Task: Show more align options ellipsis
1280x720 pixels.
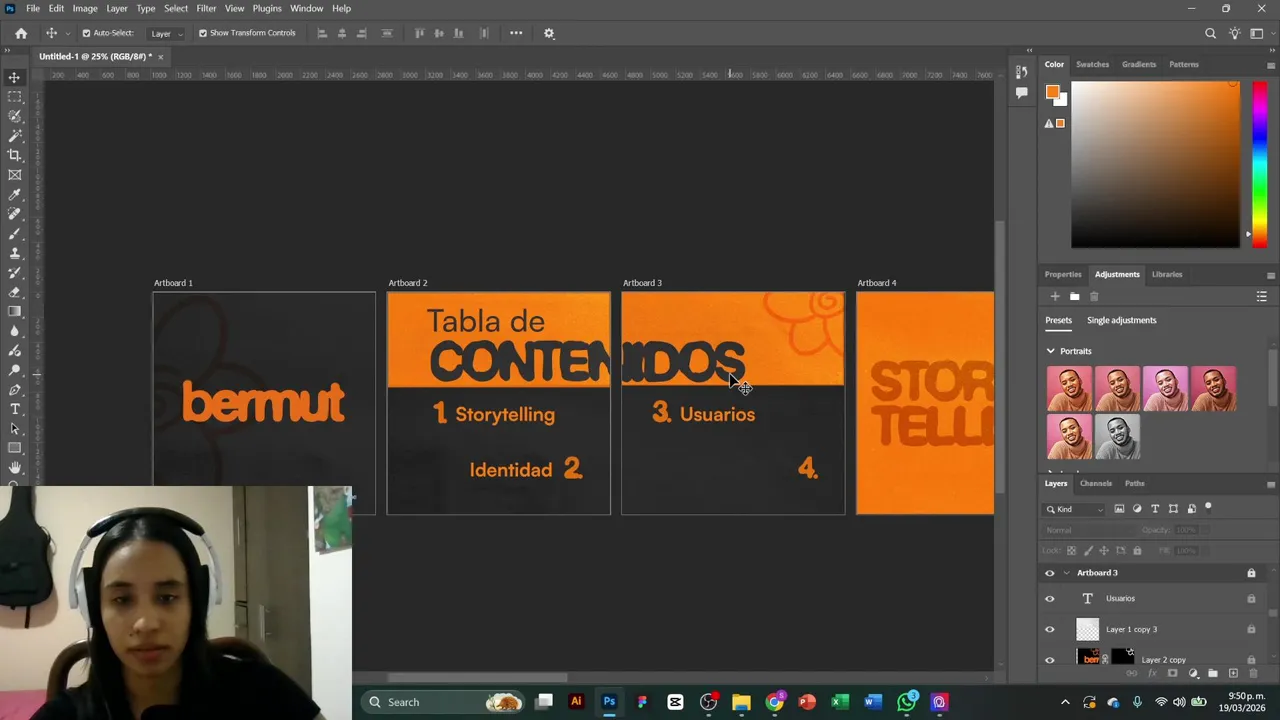Action: click(x=516, y=33)
